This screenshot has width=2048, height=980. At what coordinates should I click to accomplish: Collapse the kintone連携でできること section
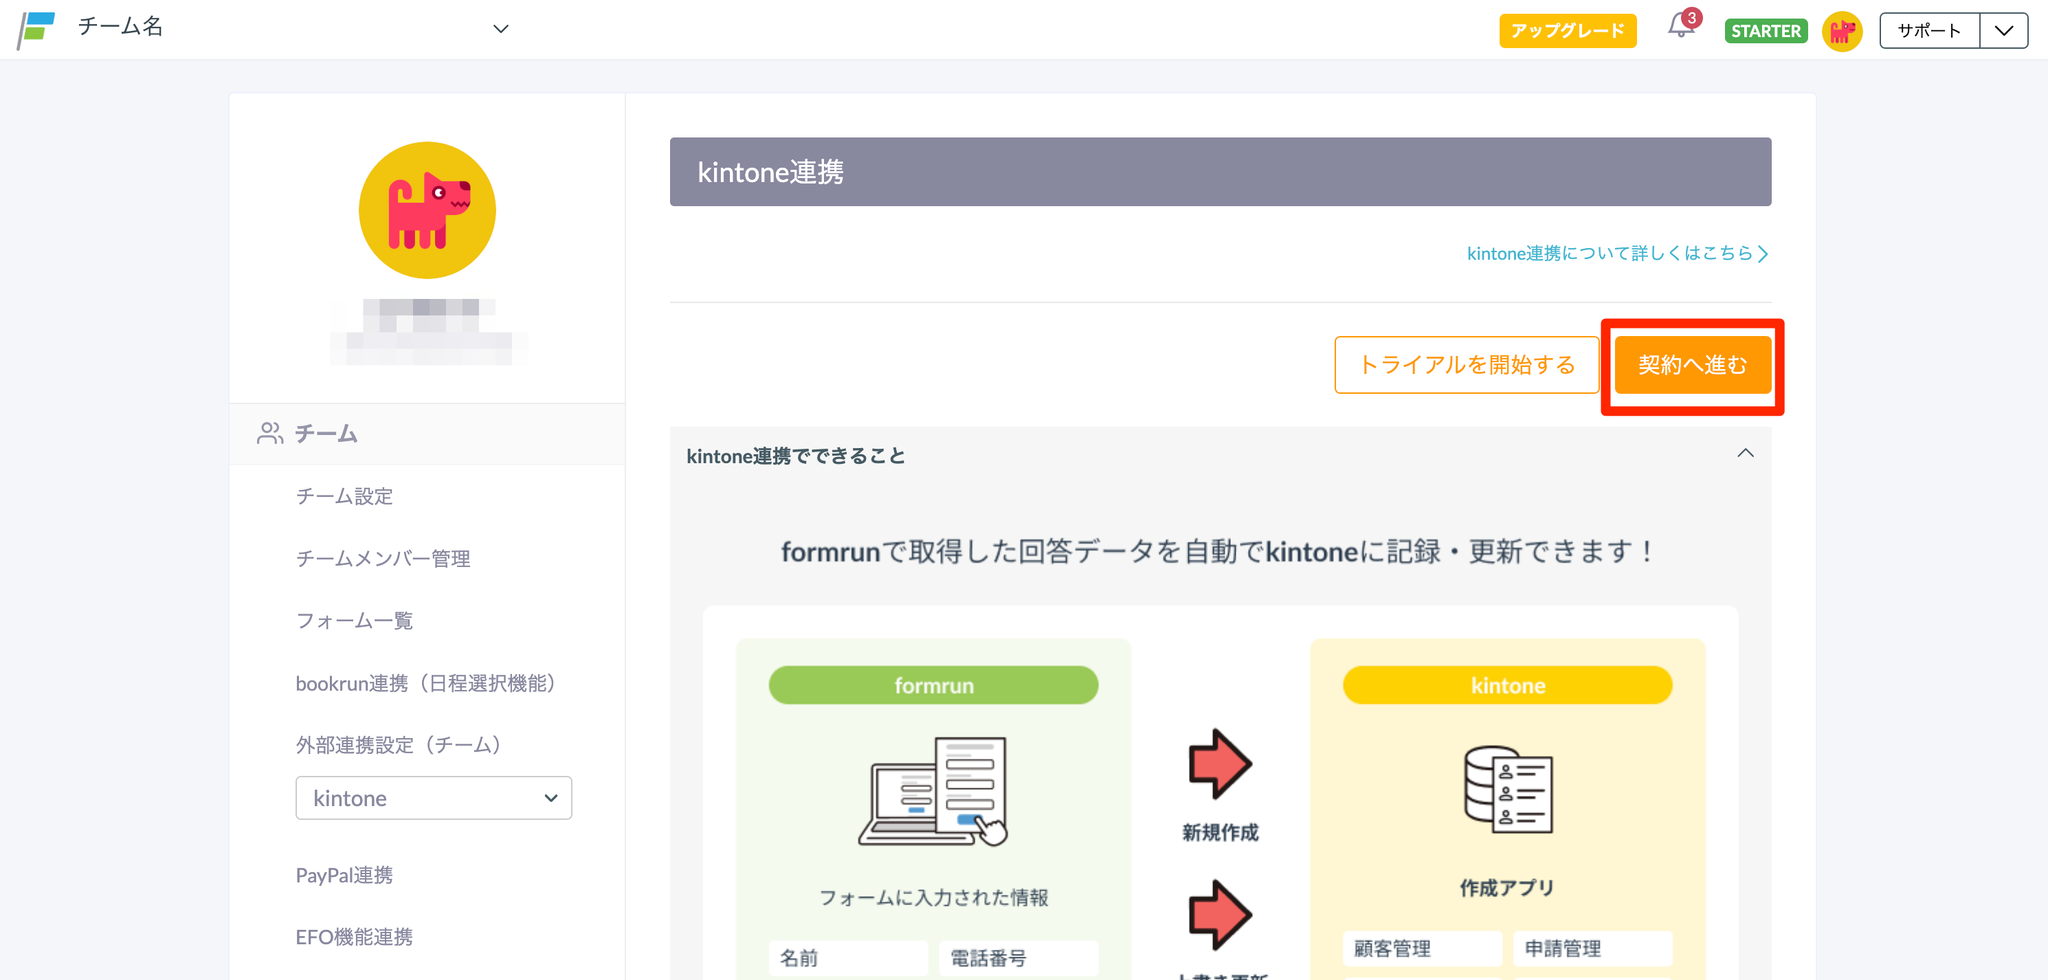(1745, 454)
